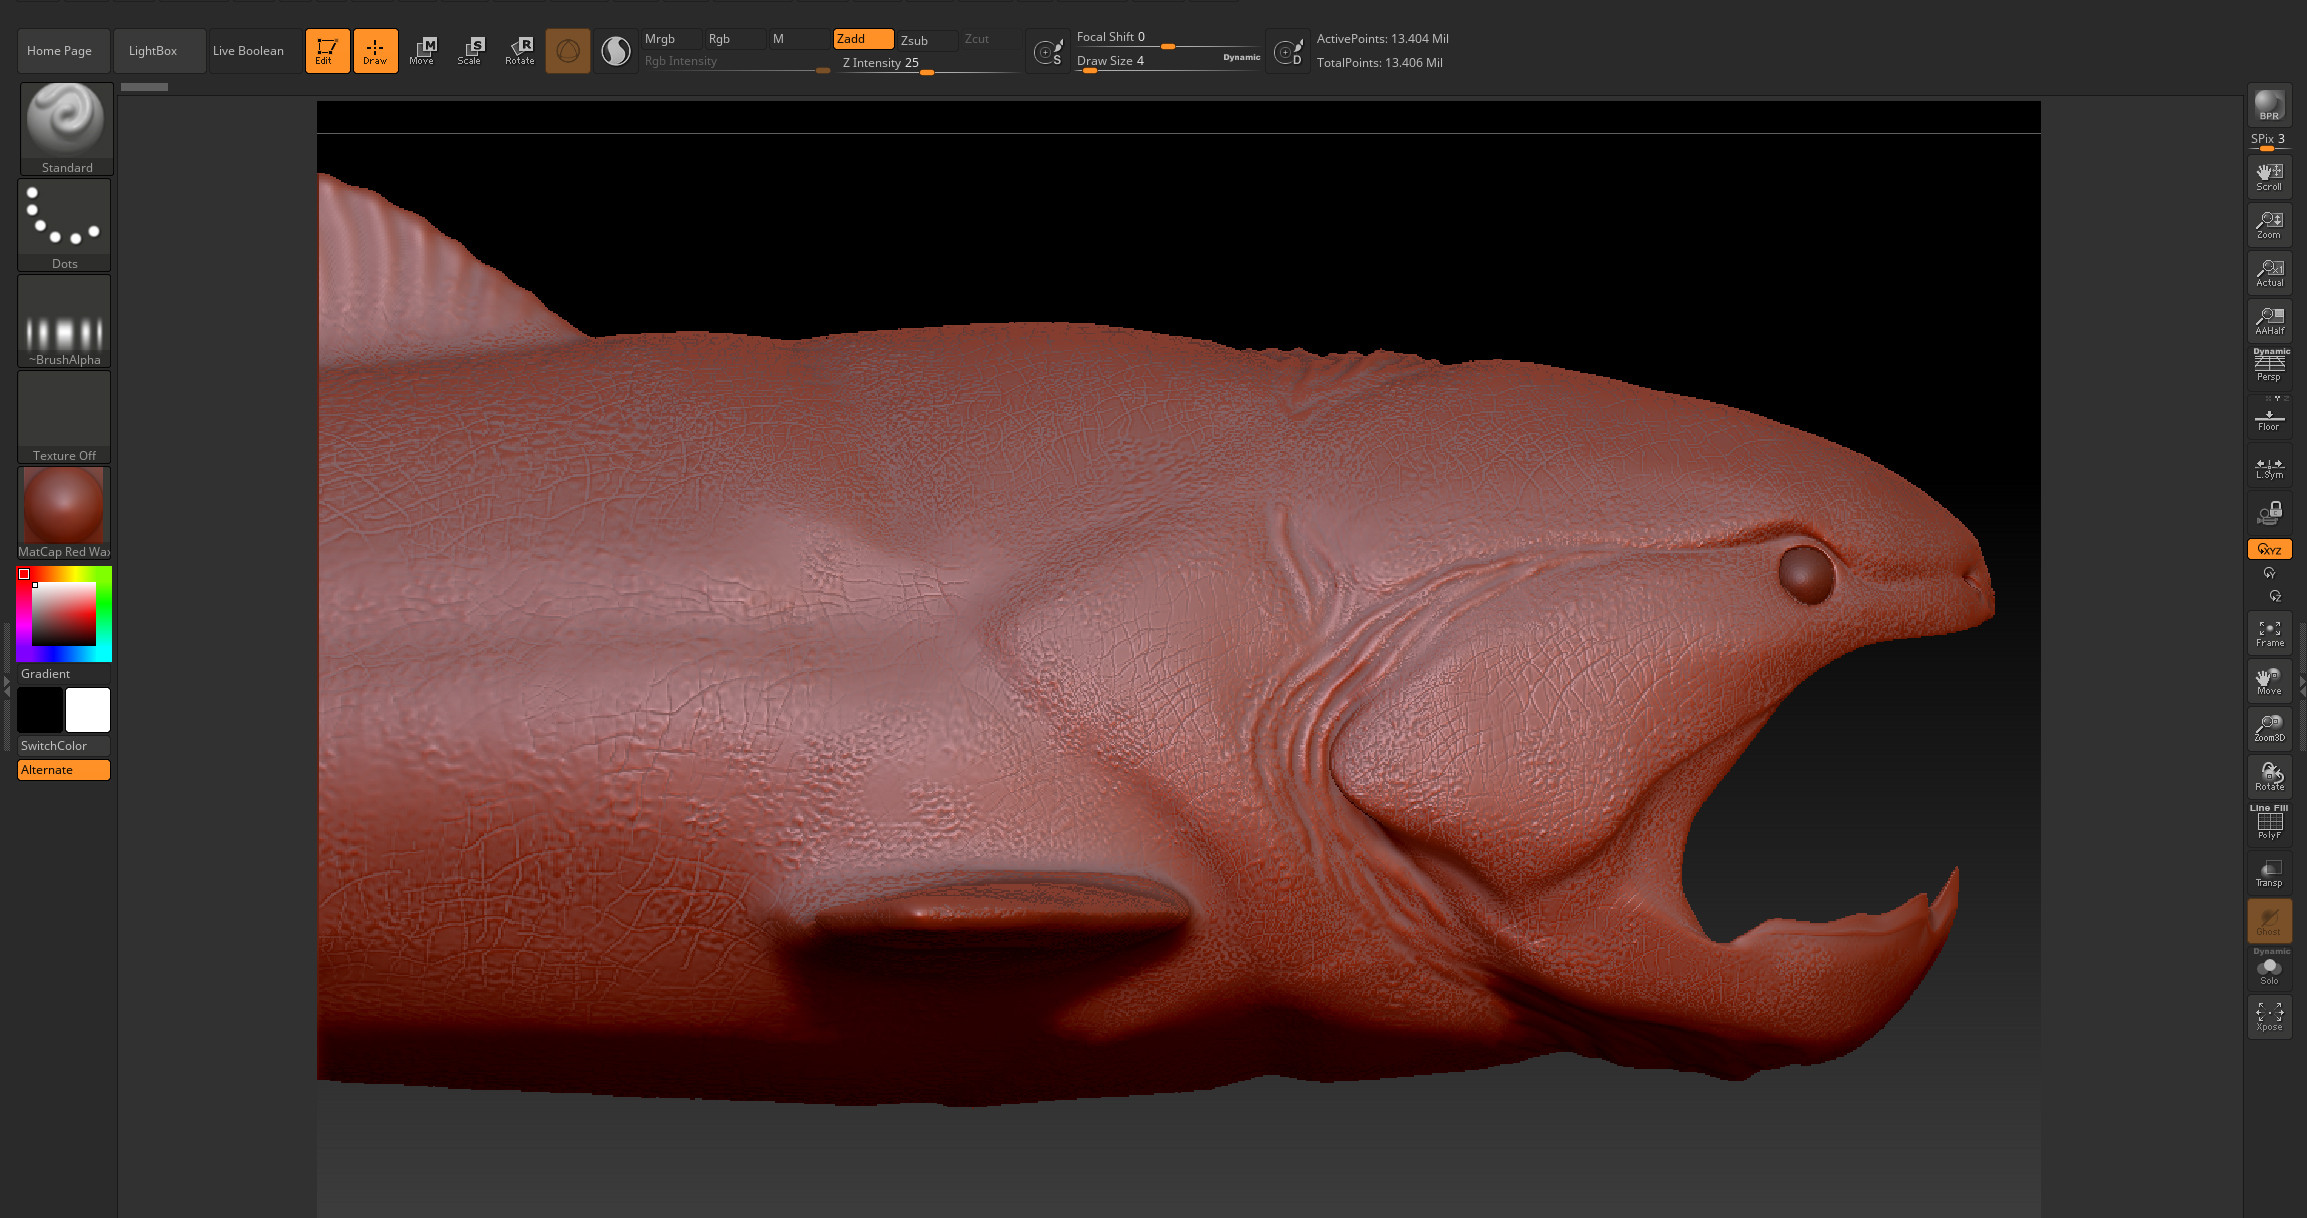Select the Rotate transform tool in top toolbar
Image resolution: width=2307 pixels, height=1218 pixels.
[x=520, y=51]
